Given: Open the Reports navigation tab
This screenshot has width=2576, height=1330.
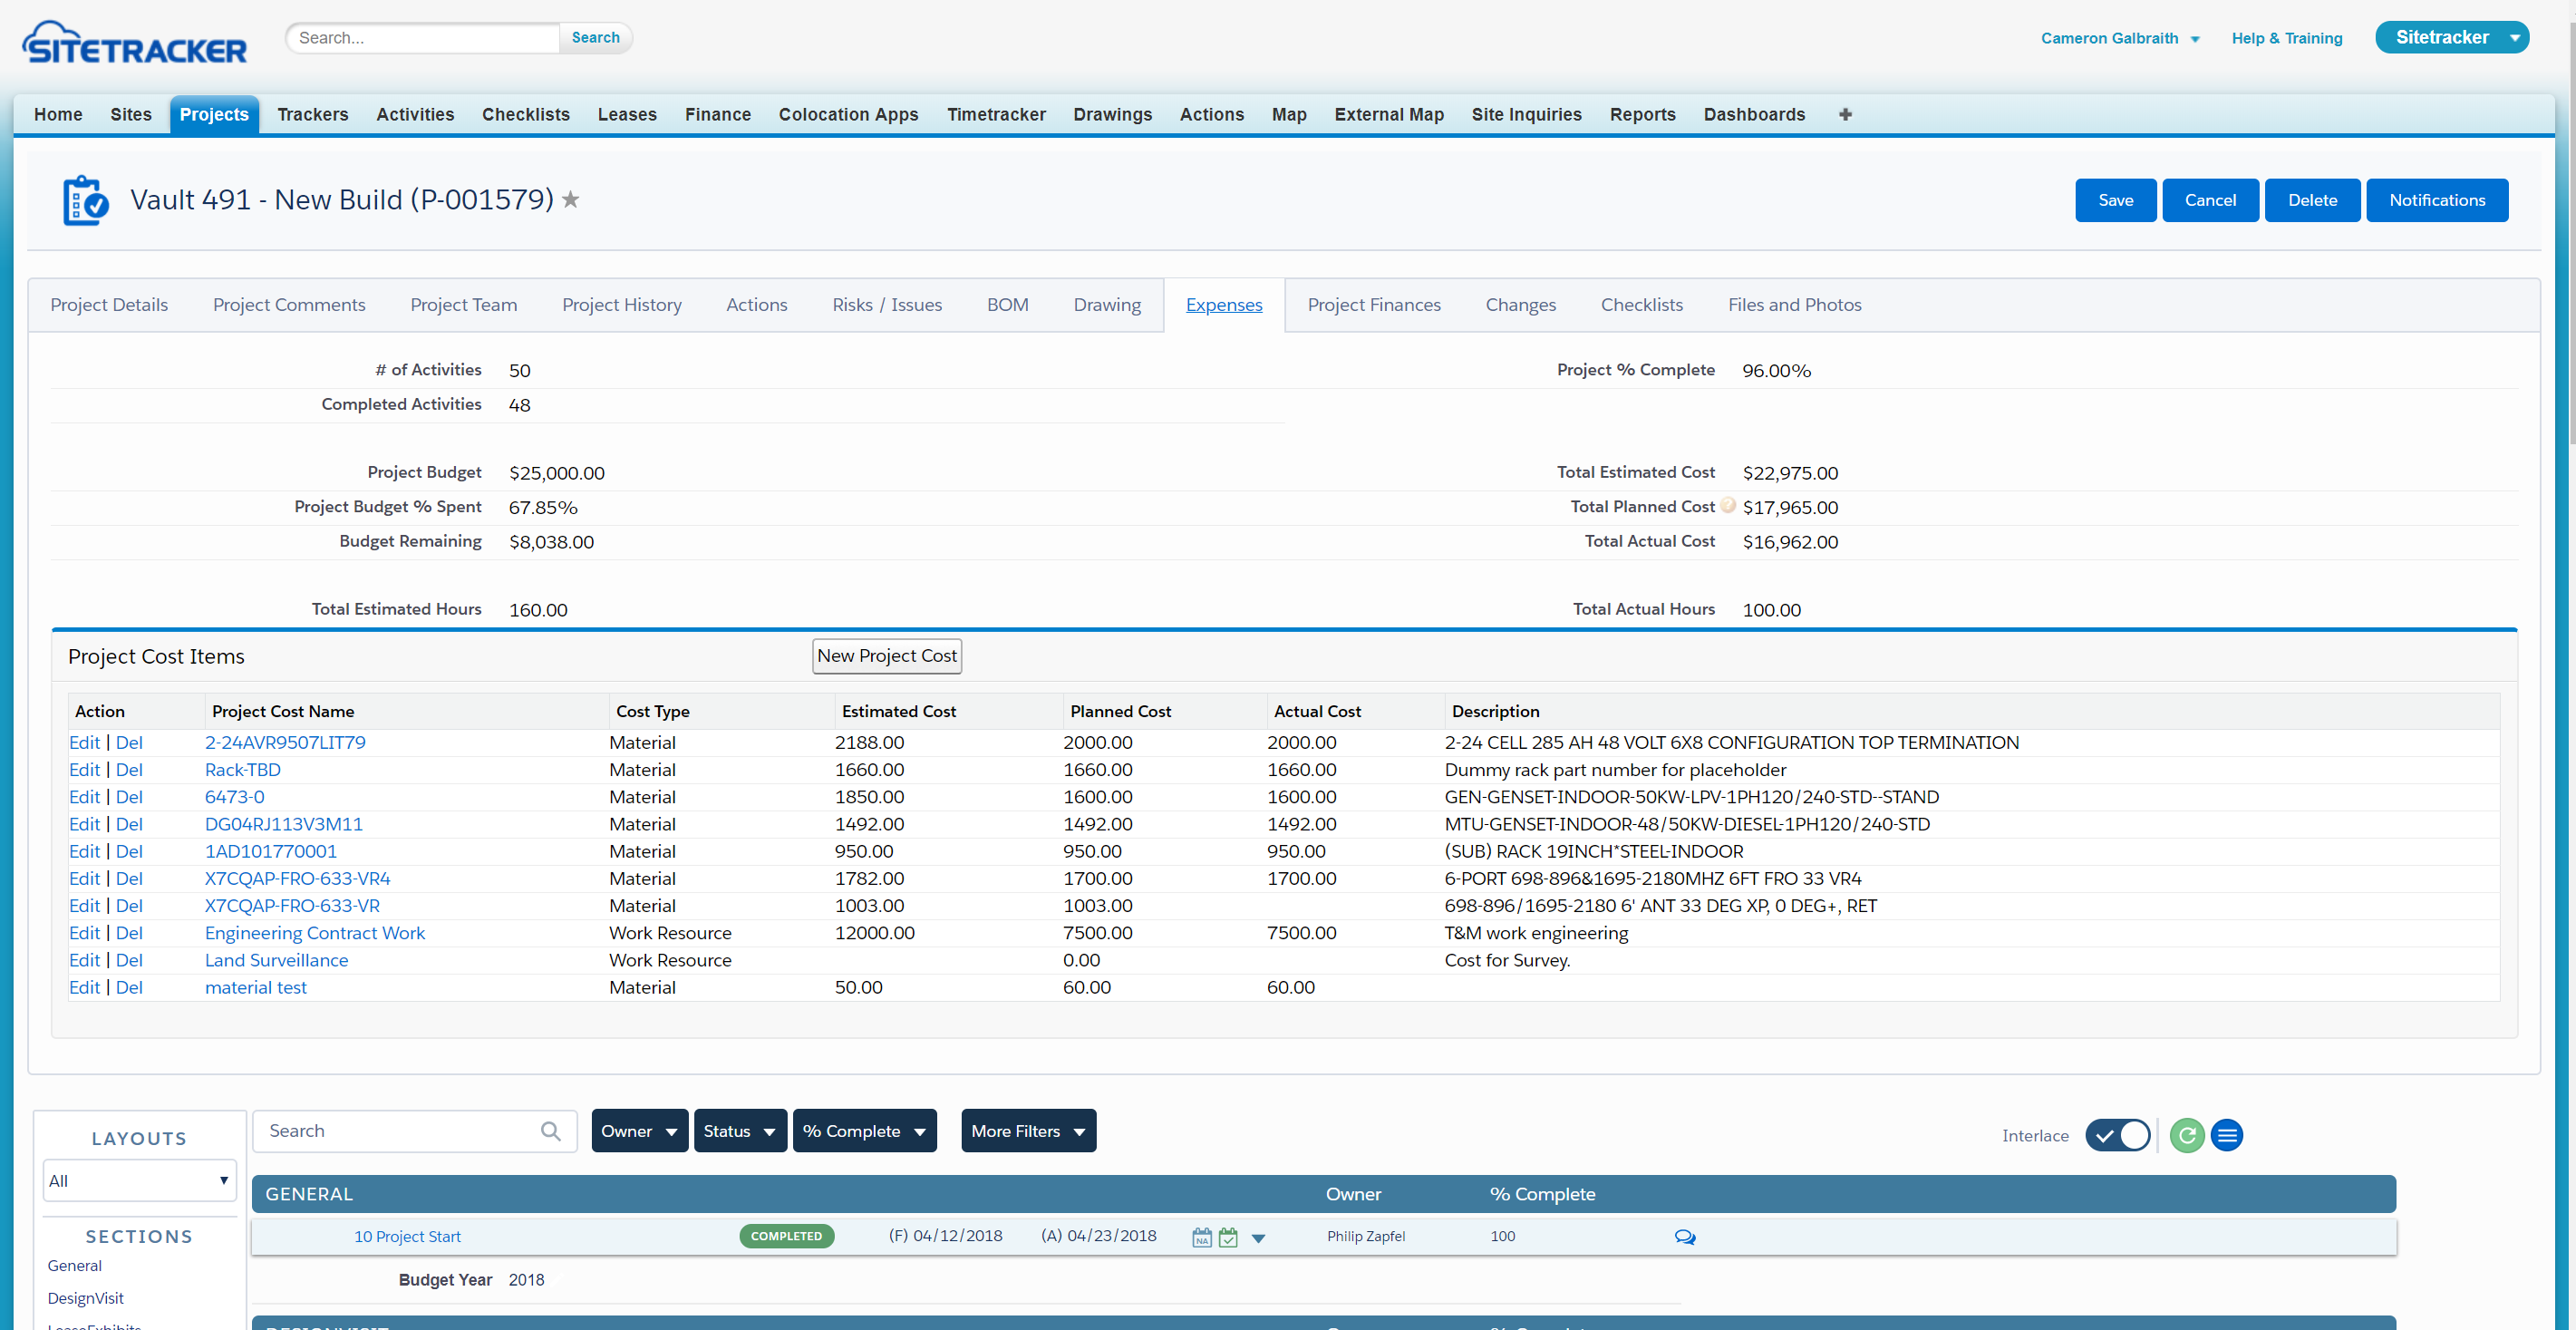Looking at the screenshot, I should (x=1642, y=114).
